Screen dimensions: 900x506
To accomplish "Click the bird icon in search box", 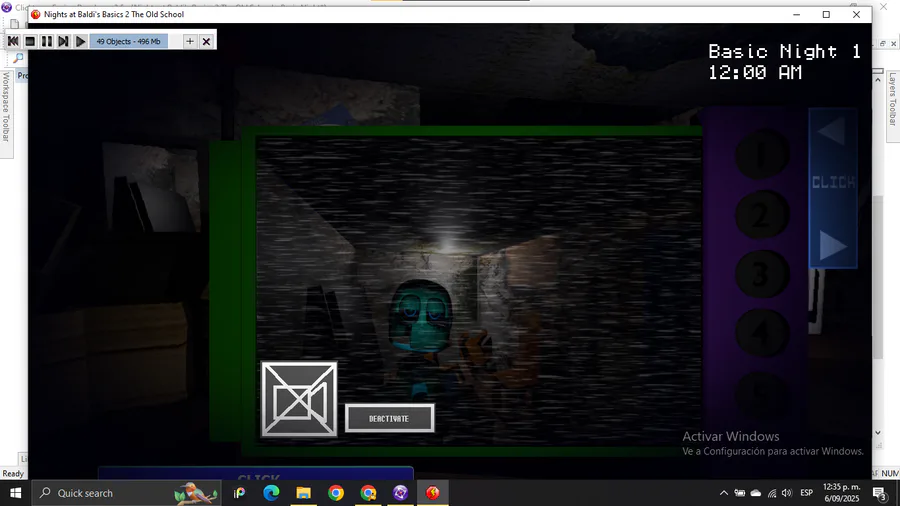I will (x=195, y=493).
